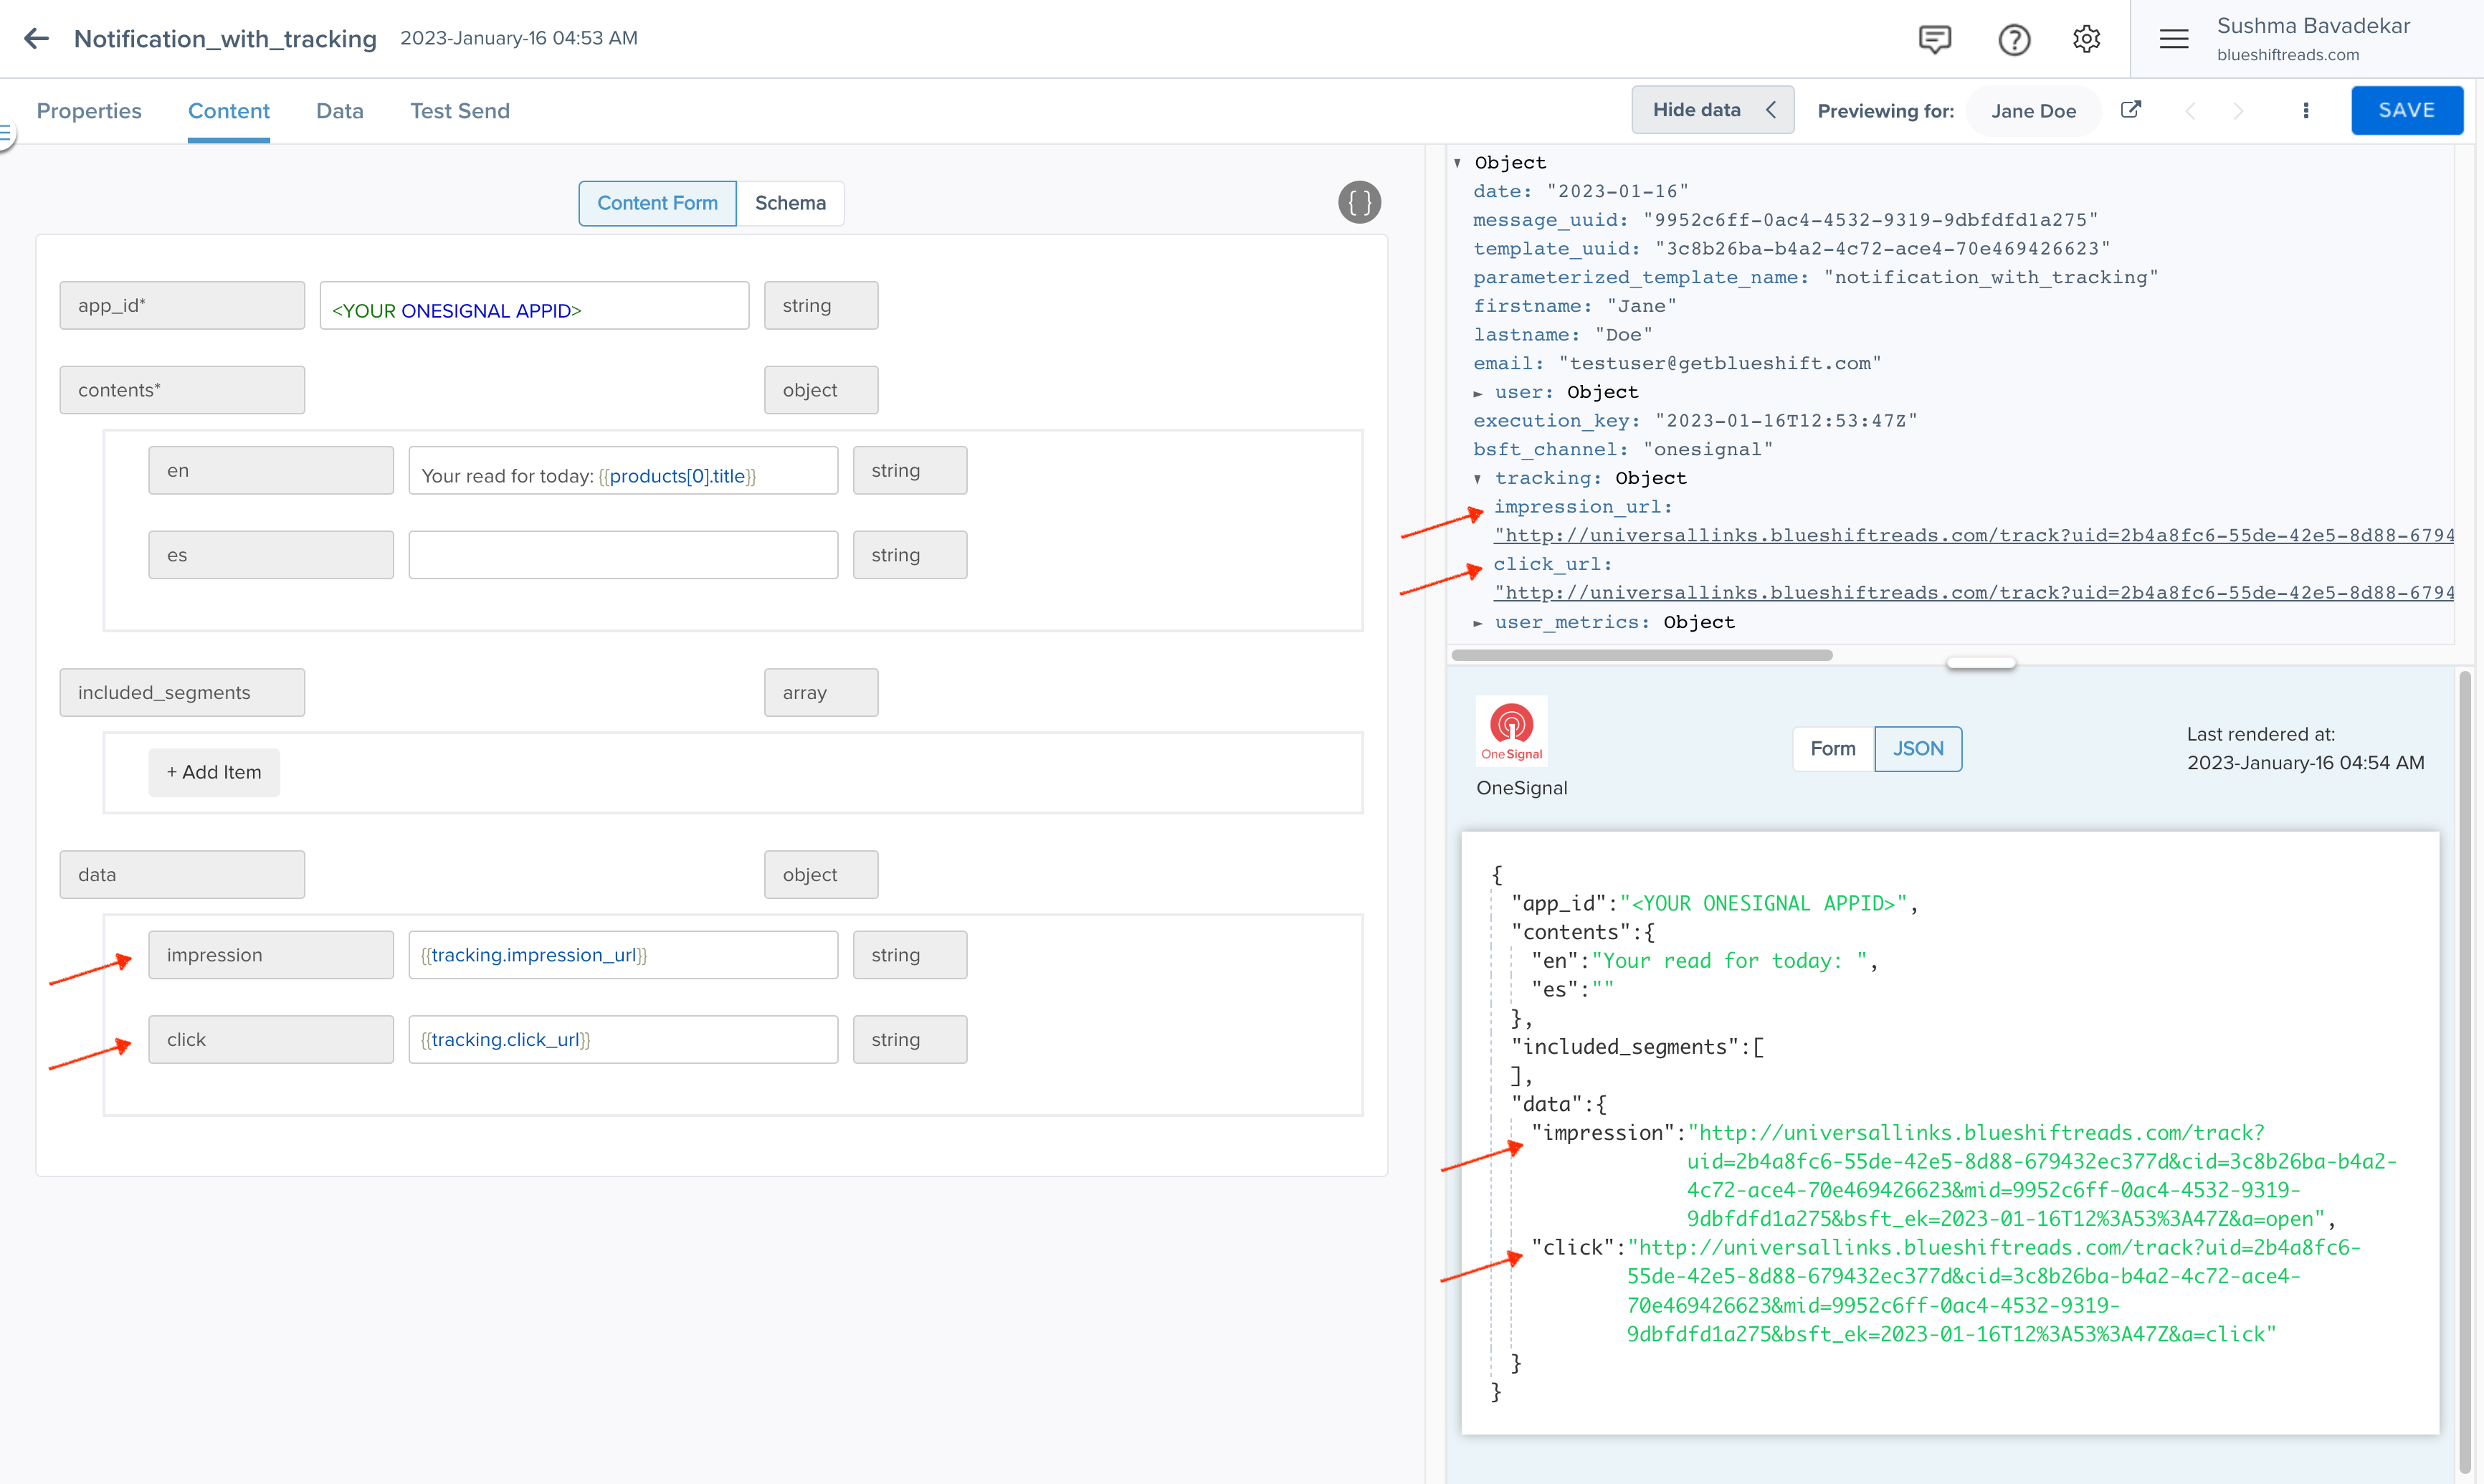Expand the user Object node

[1478, 393]
